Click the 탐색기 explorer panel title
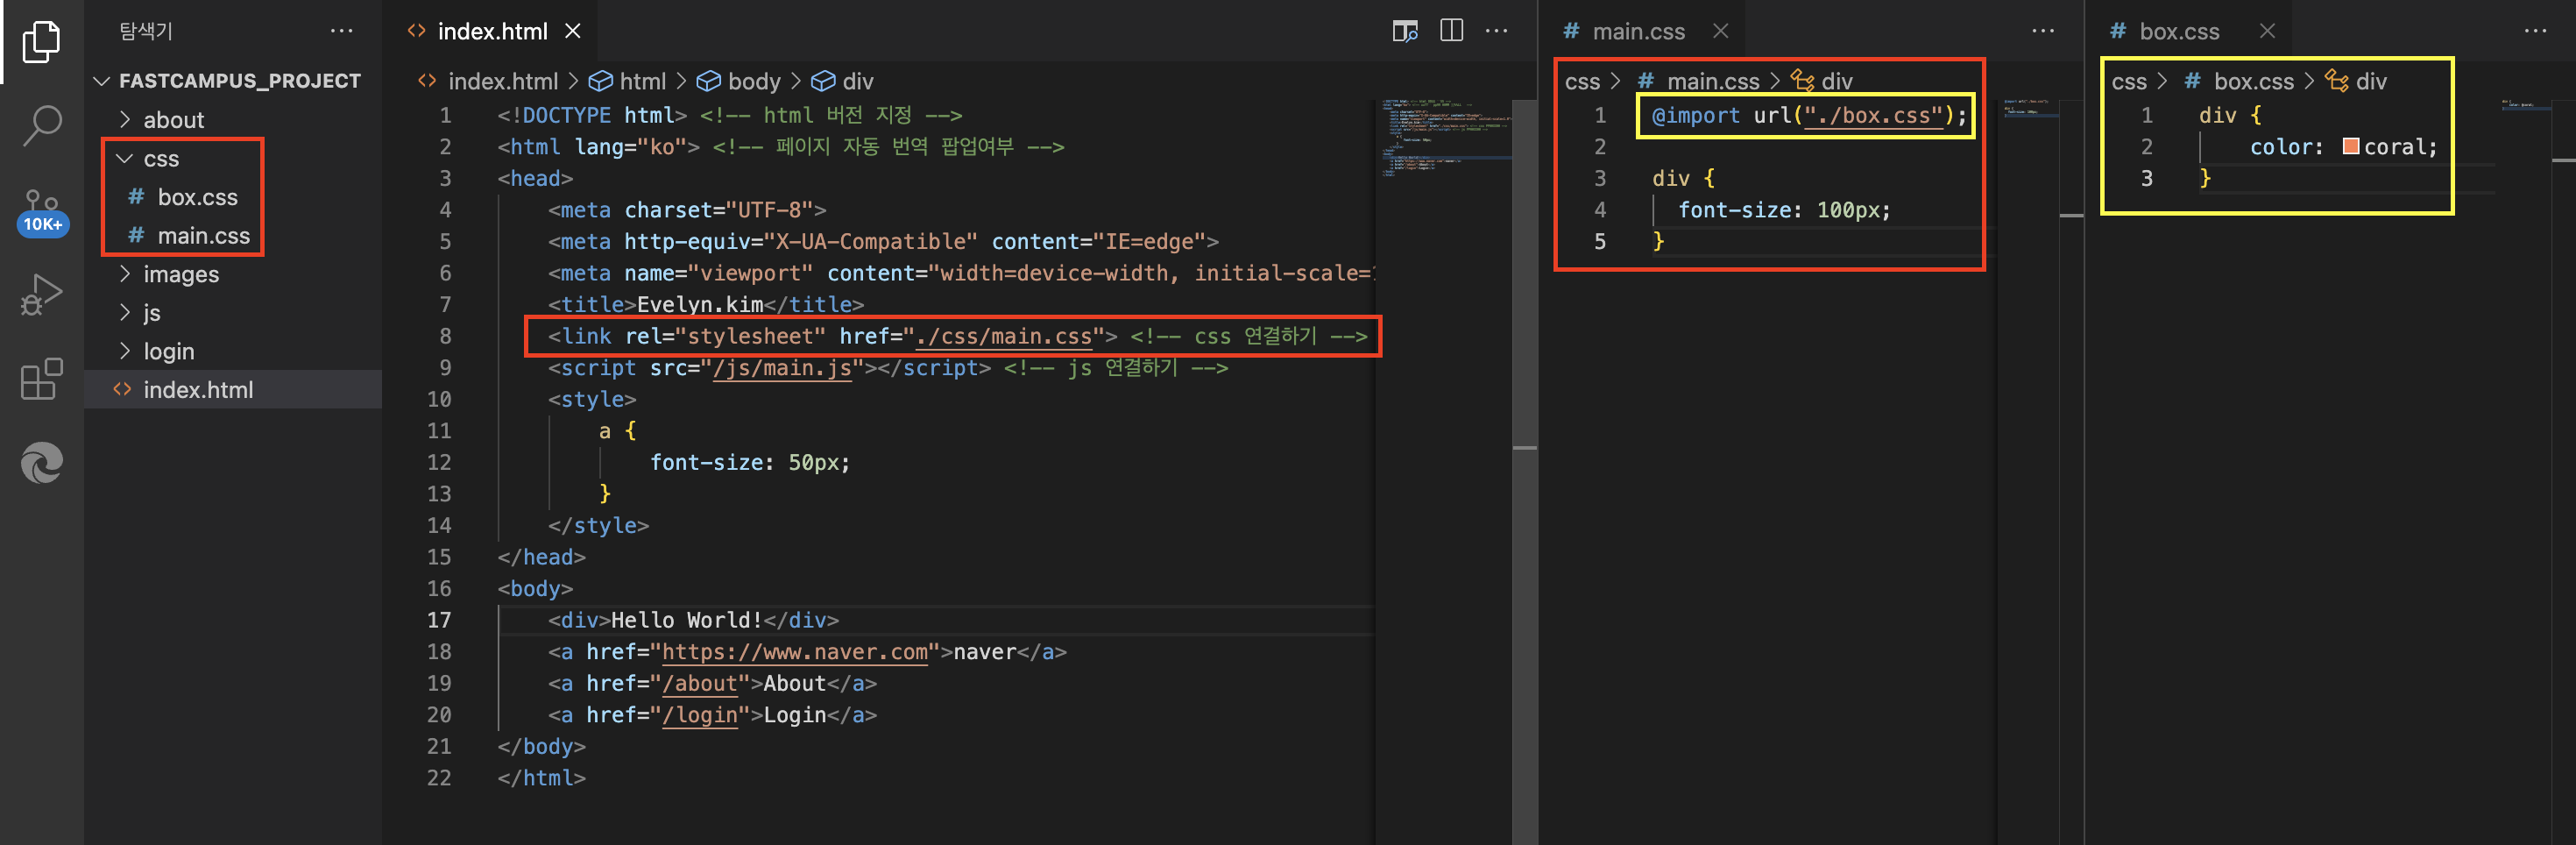Screen dimensions: 2576x845 pos(146,31)
